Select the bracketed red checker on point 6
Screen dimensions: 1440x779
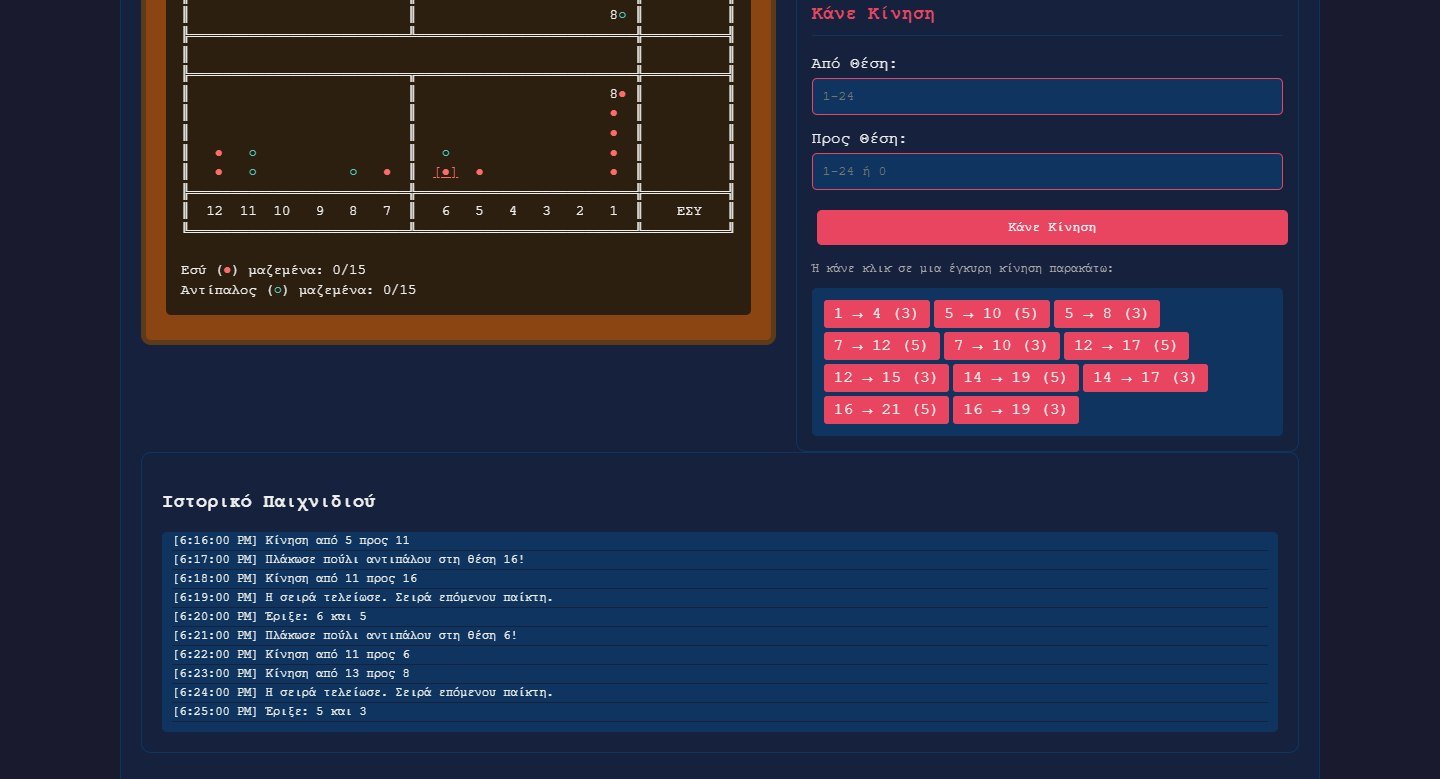pos(446,172)
